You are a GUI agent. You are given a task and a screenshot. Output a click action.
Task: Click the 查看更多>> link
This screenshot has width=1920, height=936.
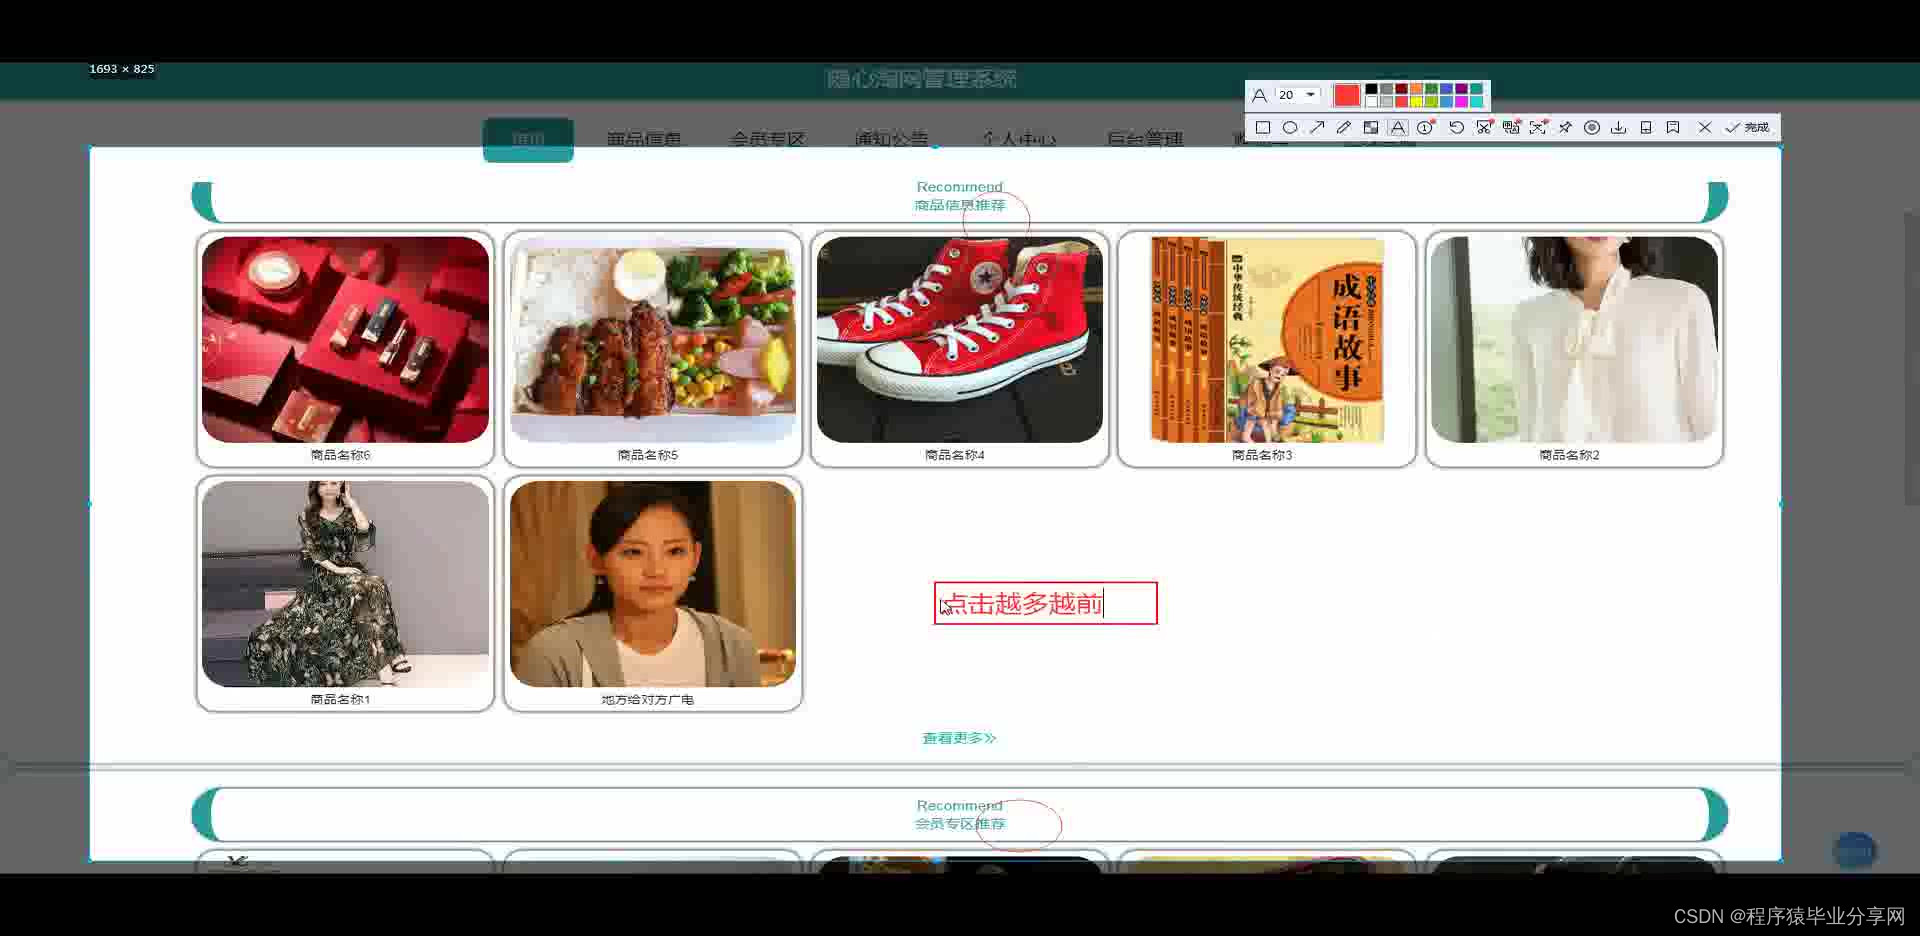(959, 738)
